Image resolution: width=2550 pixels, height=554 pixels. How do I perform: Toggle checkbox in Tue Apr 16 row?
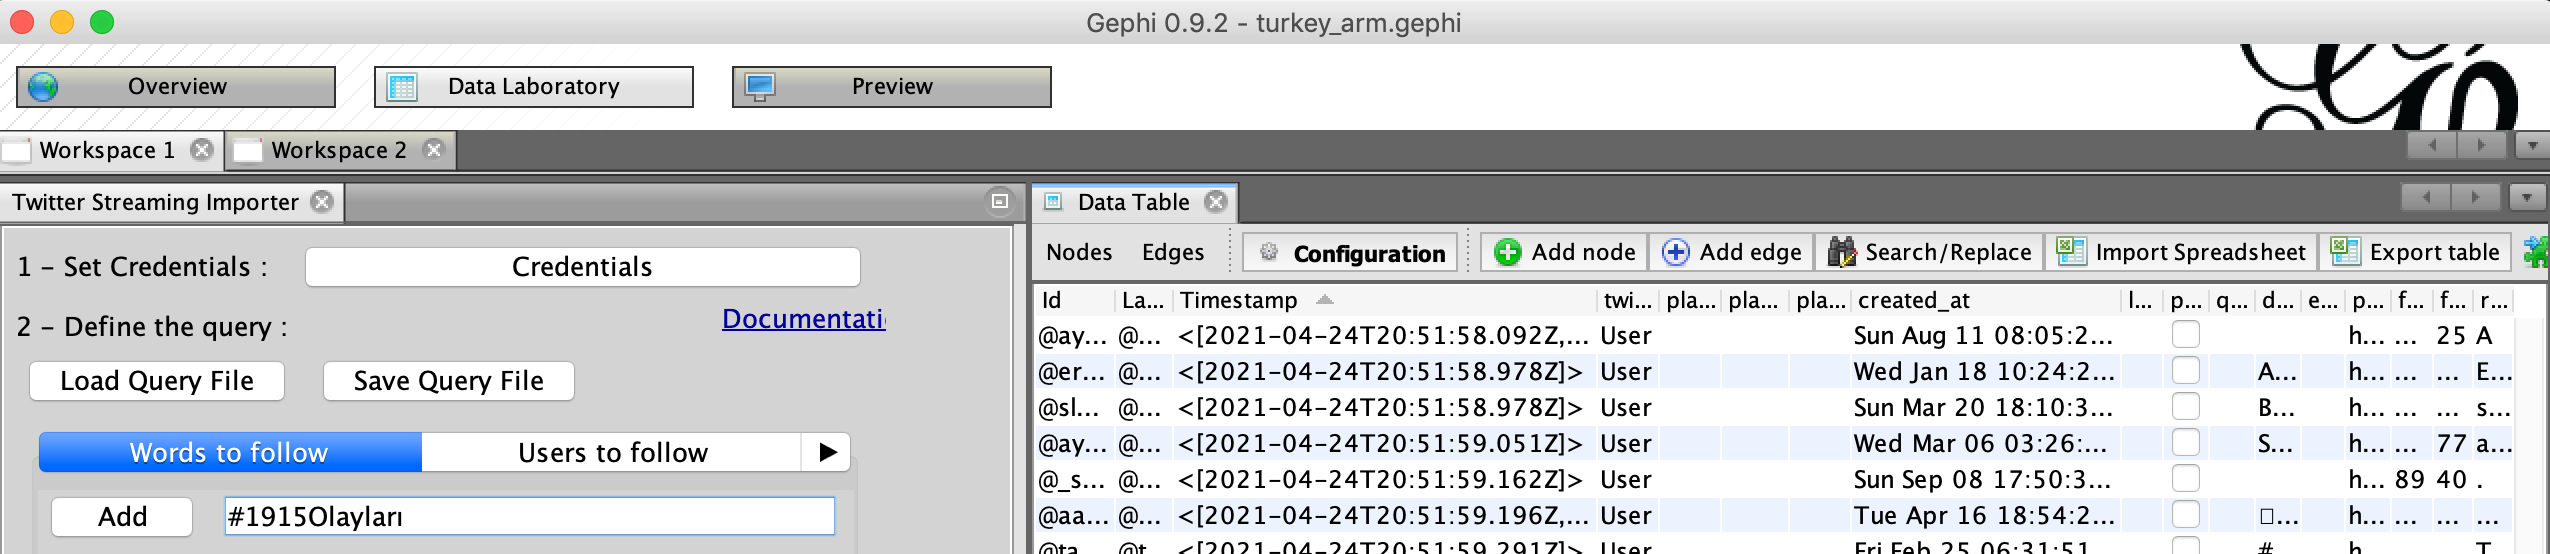tap(2186, 515)
